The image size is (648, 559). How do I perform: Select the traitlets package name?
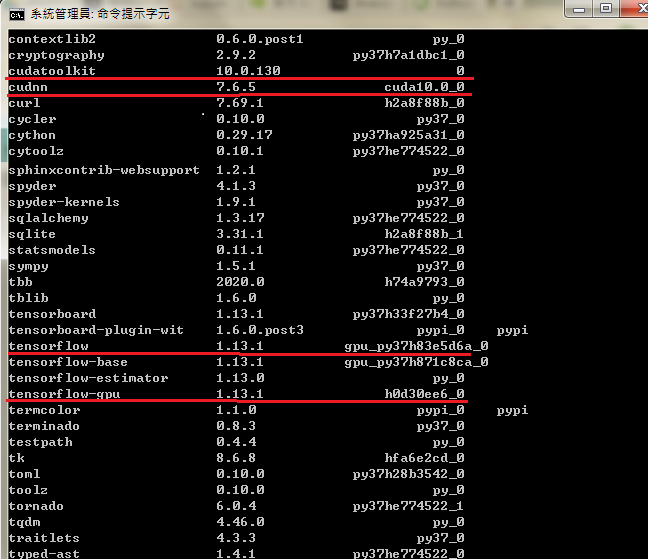(x=44, y=538)
